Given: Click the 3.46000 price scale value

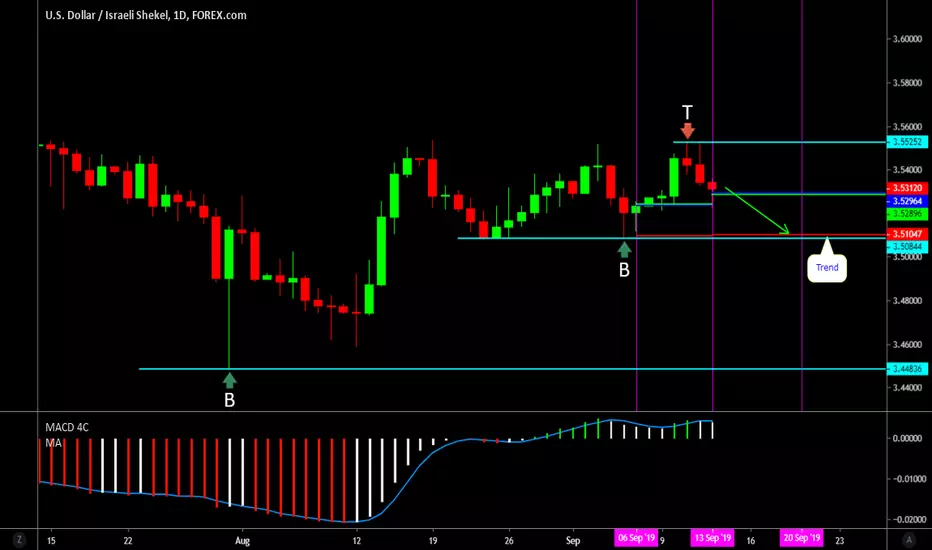Looking at the screenshot, I should (907, 344).
